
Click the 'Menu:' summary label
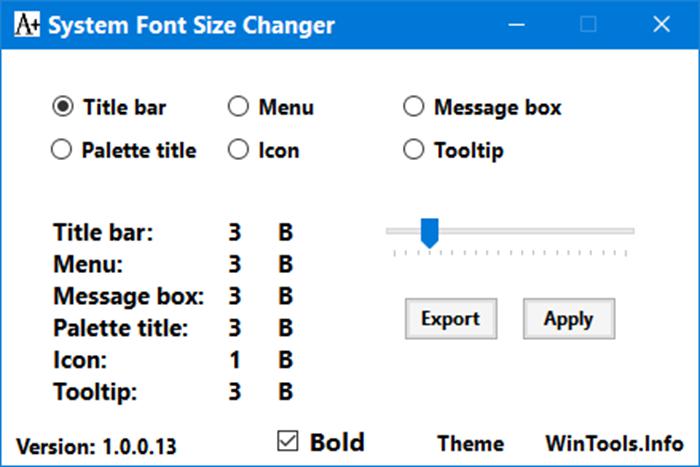coord(88,264)
